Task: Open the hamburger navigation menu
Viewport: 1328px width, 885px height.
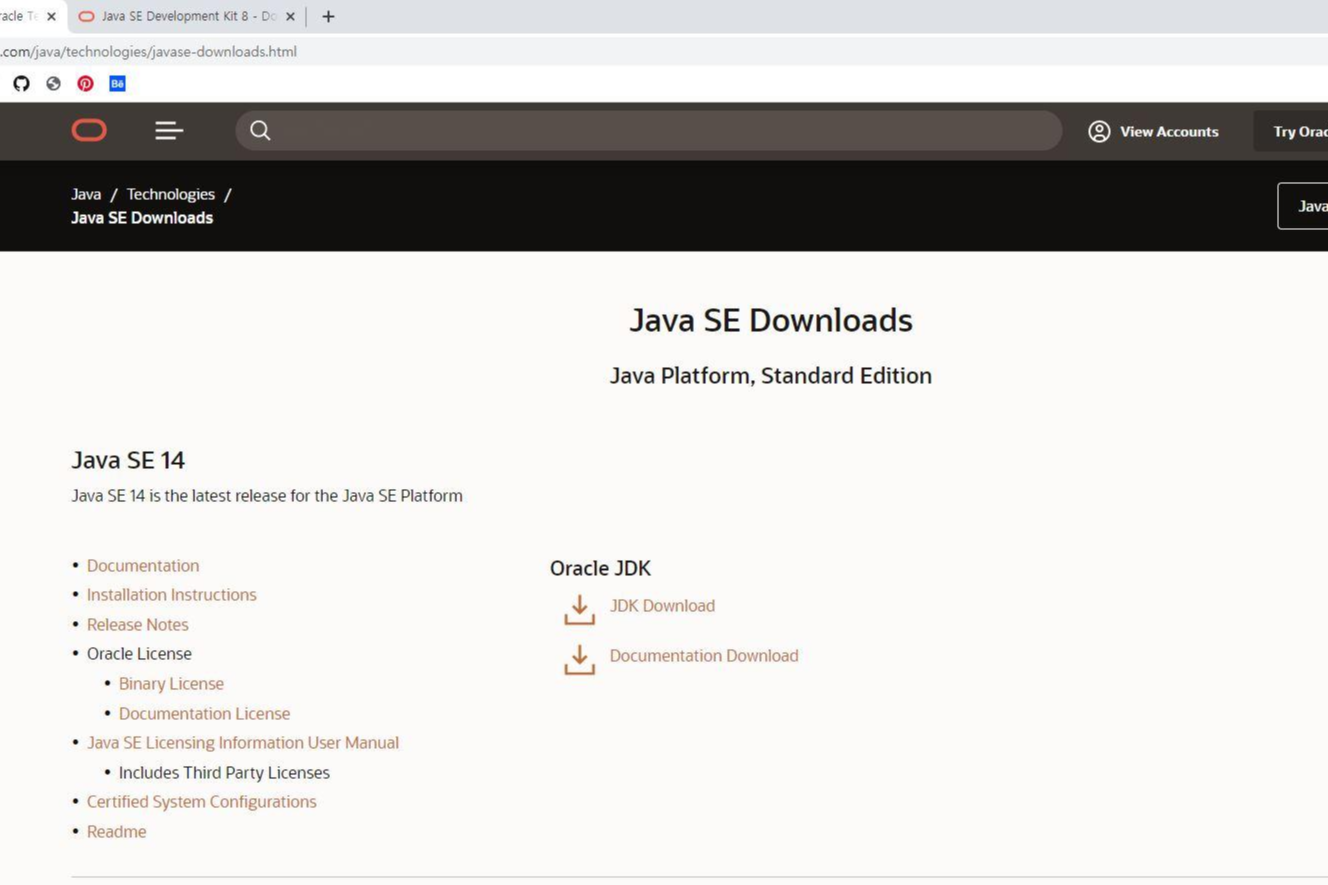Action: click(x=169, y=131)
